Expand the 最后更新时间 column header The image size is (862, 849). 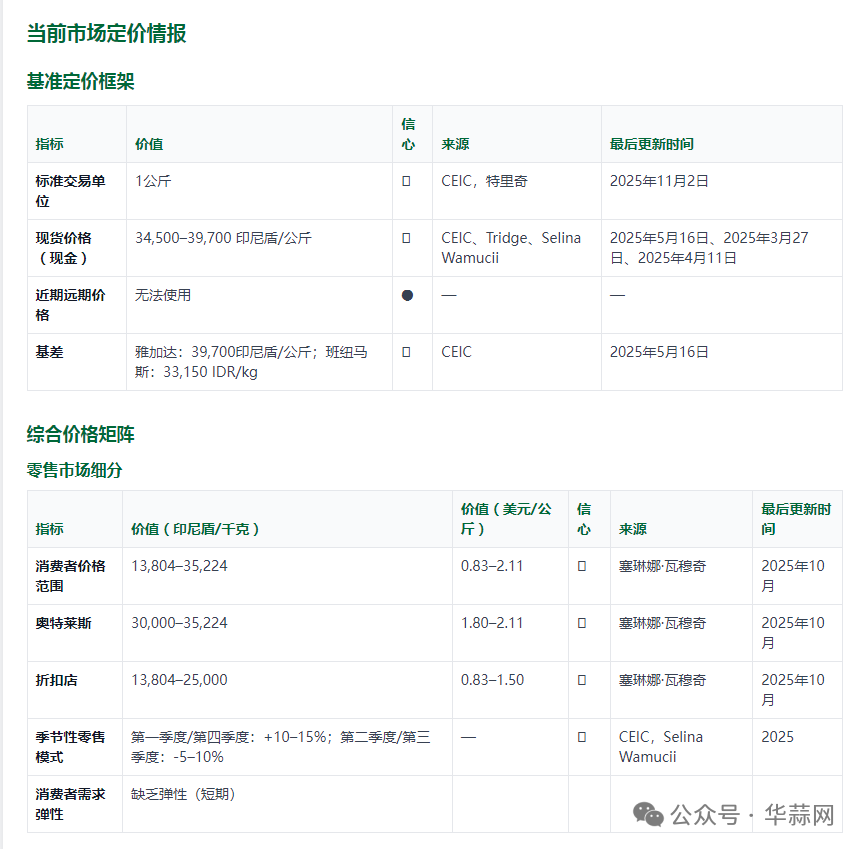pyautogui.click(x=653, y=144)
